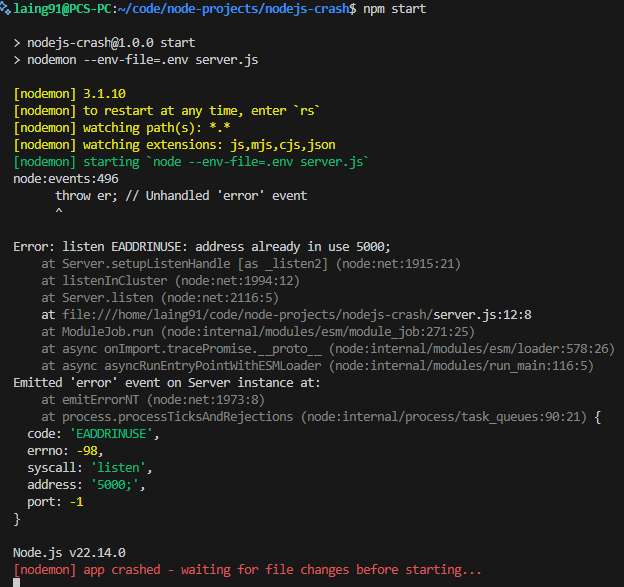Screen dimensions: 624x587
Task: Click the 'at Server.listen (node:net:2116:5)' line
Action: (x=160, y=298)
